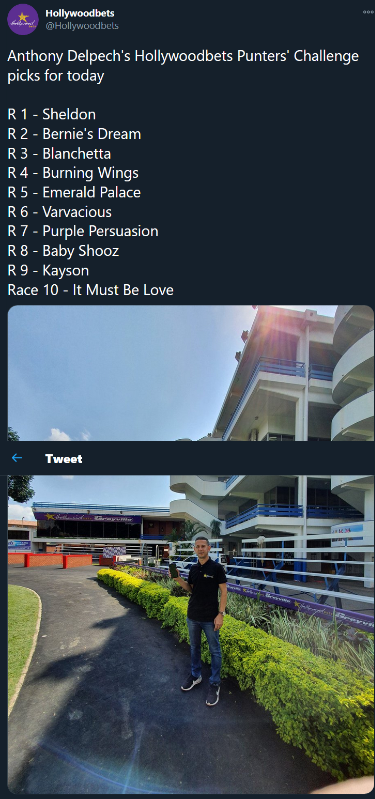The width and height of the screenshot is (375, 799).
Task: Click the 'R 3 - Blanchetta' line
Action: pyautogui.click(x=59, y=153)
